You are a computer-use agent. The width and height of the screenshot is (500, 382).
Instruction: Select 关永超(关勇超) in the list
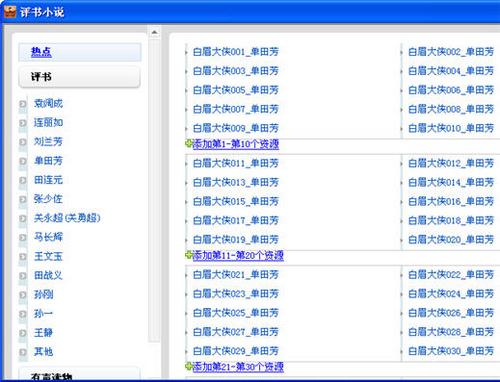coord(67,218)
